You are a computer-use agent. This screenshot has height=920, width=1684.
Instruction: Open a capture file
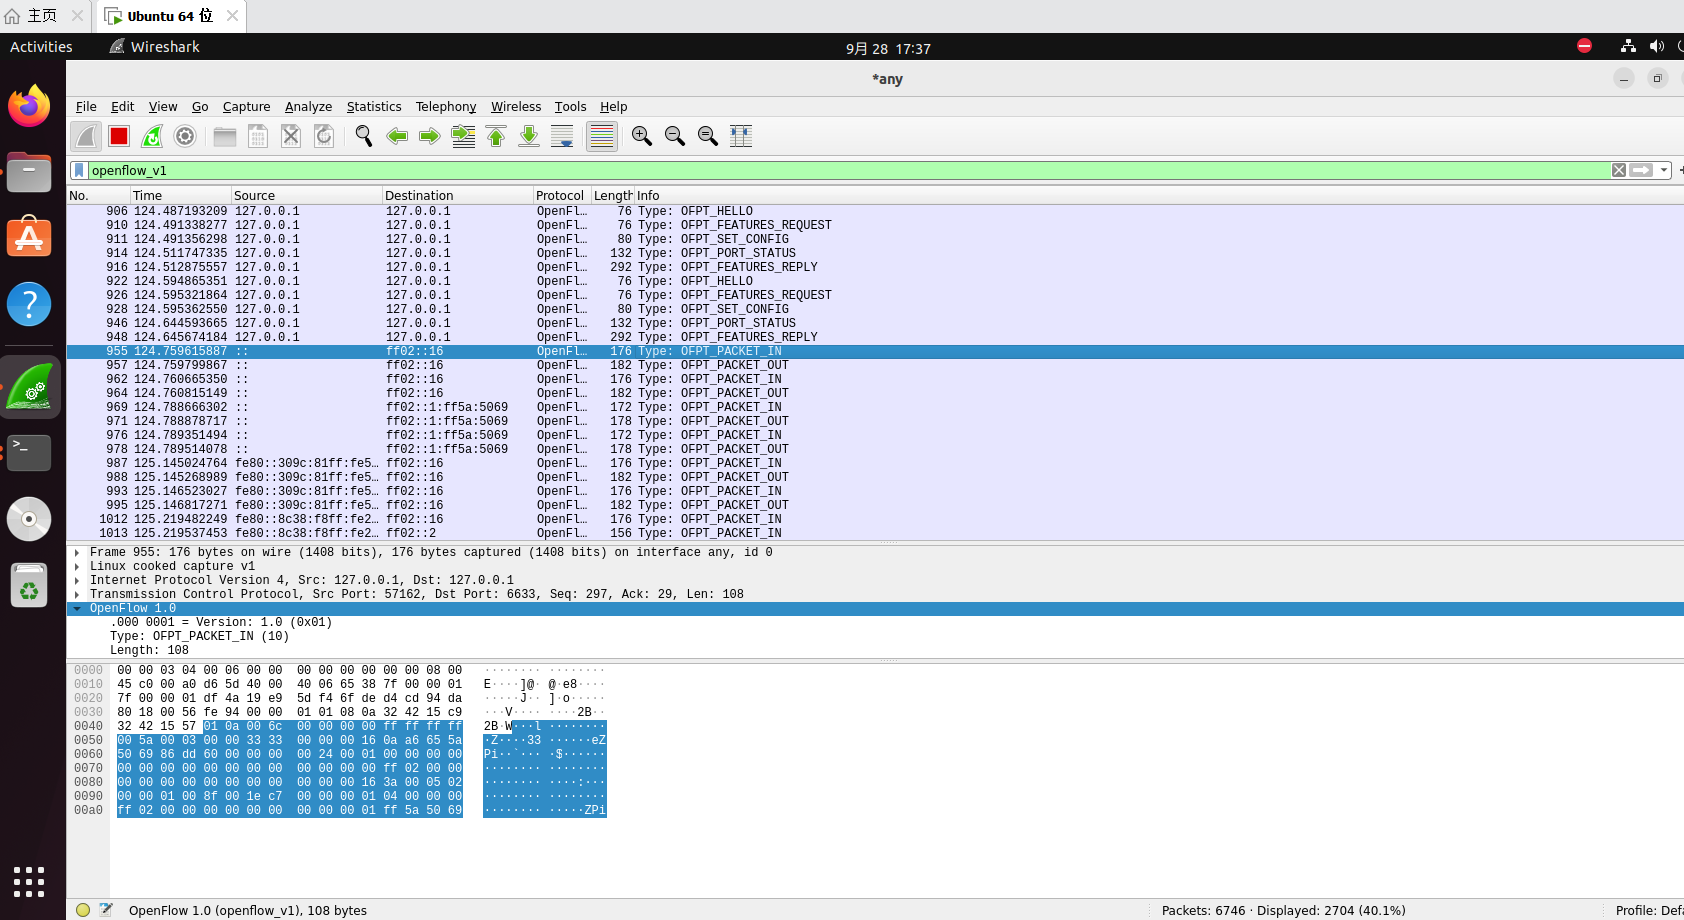click(225, 136)
